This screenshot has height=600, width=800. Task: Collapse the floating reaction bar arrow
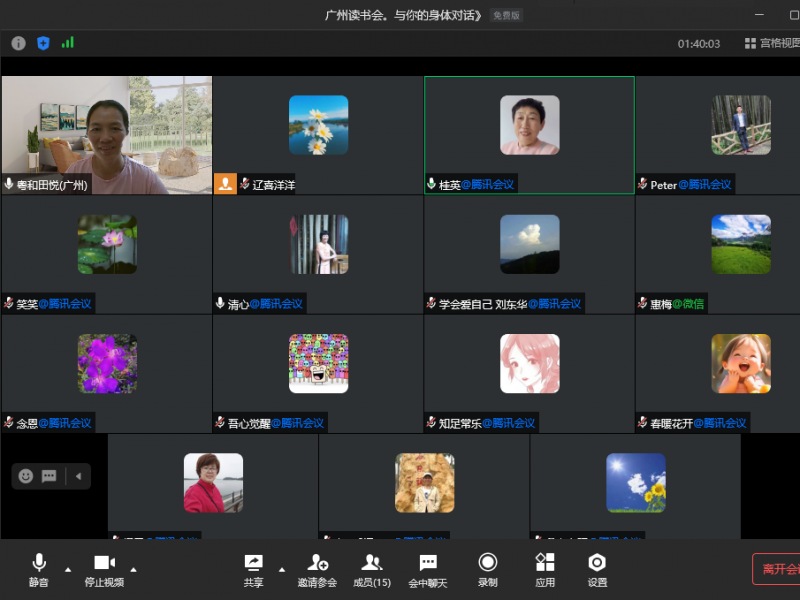[x=78, y=476]
